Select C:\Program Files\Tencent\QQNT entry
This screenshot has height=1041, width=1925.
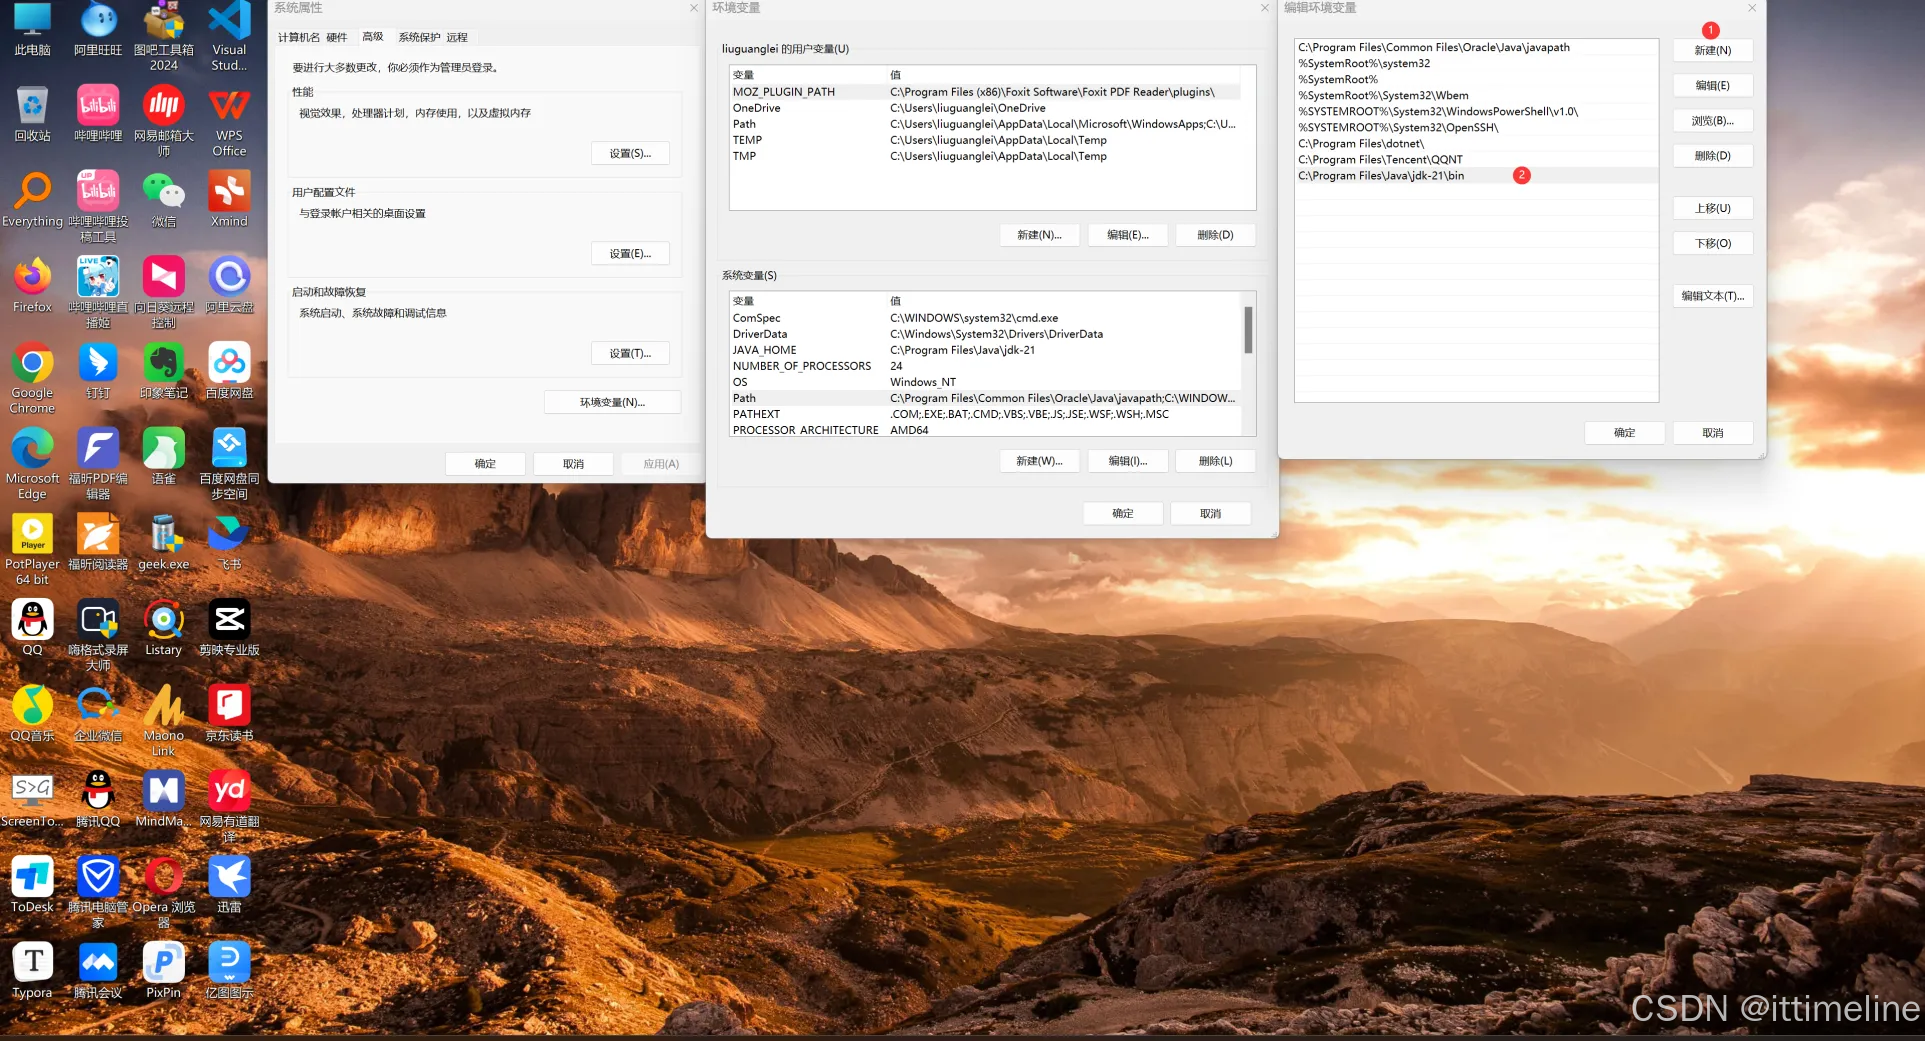[x=1476, y=160]
